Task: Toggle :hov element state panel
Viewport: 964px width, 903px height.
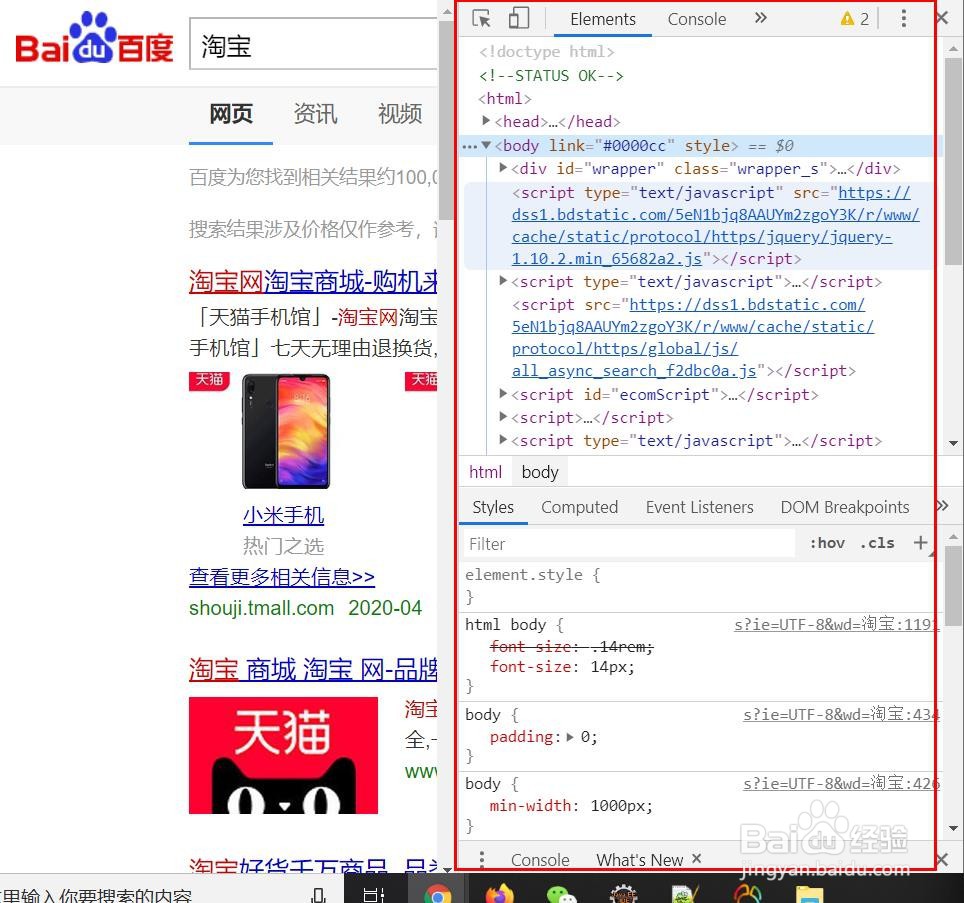Action: click(x=826, y=543)
